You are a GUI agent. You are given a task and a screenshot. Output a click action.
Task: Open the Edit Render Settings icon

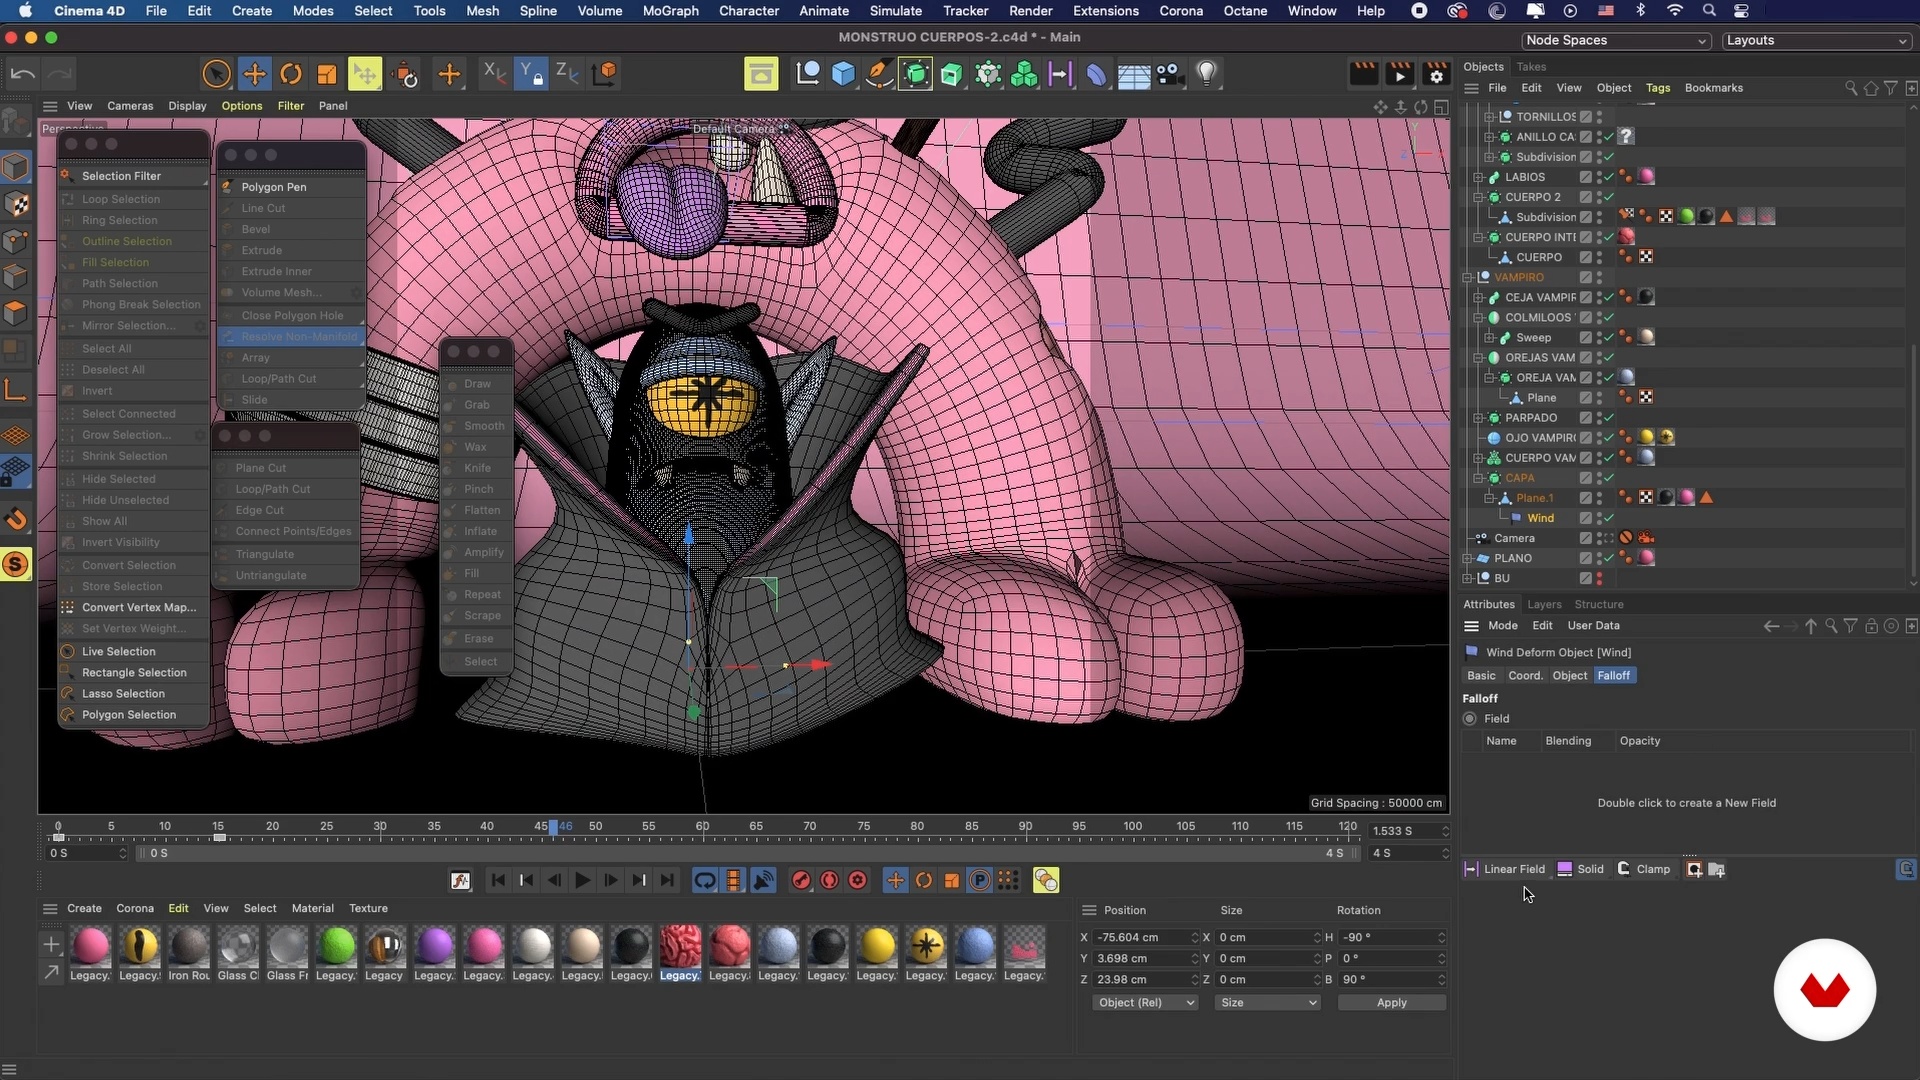tap(1436, 74)
